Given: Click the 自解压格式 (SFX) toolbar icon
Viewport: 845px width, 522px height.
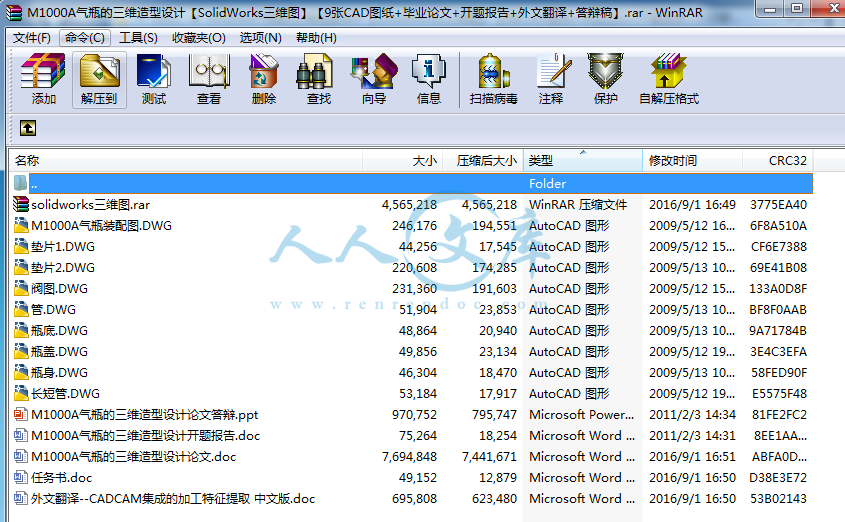Looking at the screenshot, I should (668, 71).
